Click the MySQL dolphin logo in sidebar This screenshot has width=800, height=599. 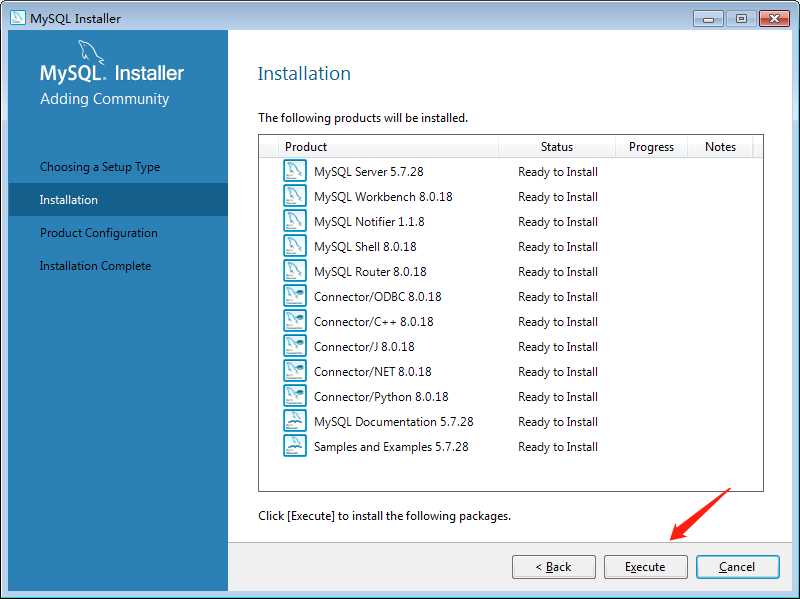click(x=91, y=53)
